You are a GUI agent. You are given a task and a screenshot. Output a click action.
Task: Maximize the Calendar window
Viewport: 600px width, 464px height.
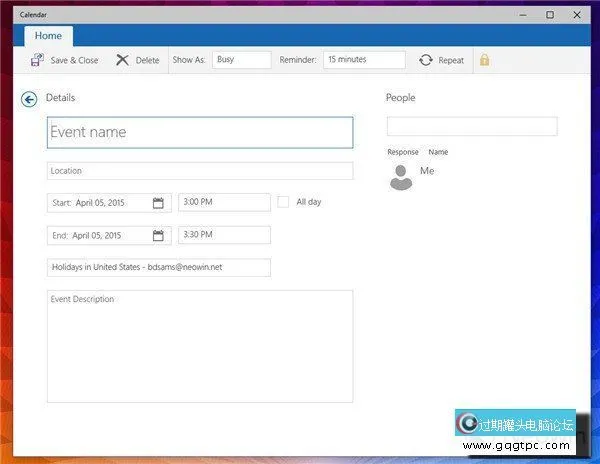[x=549, y=14]
